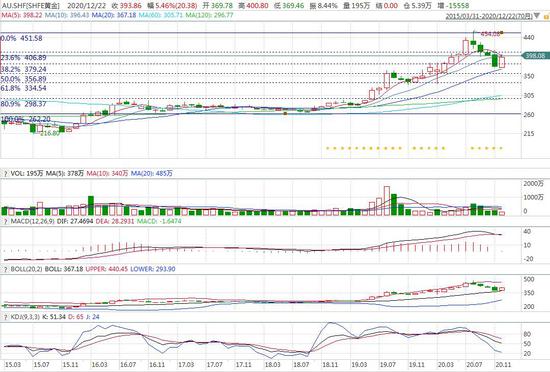The image size is (550, 372).
Task: Click the MA(20): 367.18 indicator label
Action: (114, 15)
